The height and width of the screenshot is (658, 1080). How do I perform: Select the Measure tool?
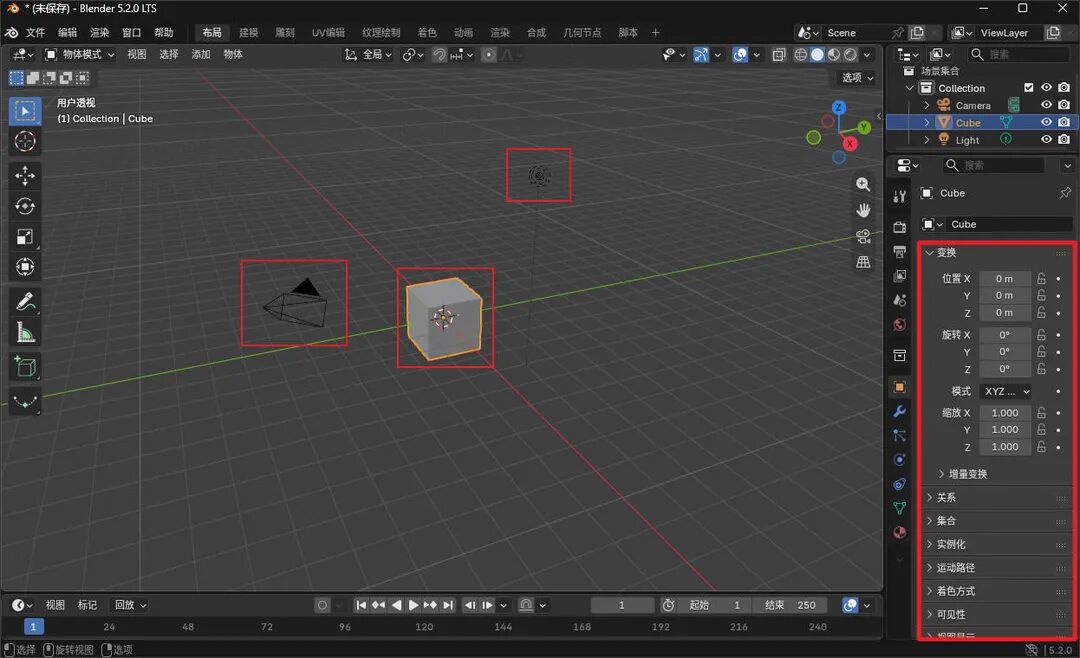tap(25, 331)
